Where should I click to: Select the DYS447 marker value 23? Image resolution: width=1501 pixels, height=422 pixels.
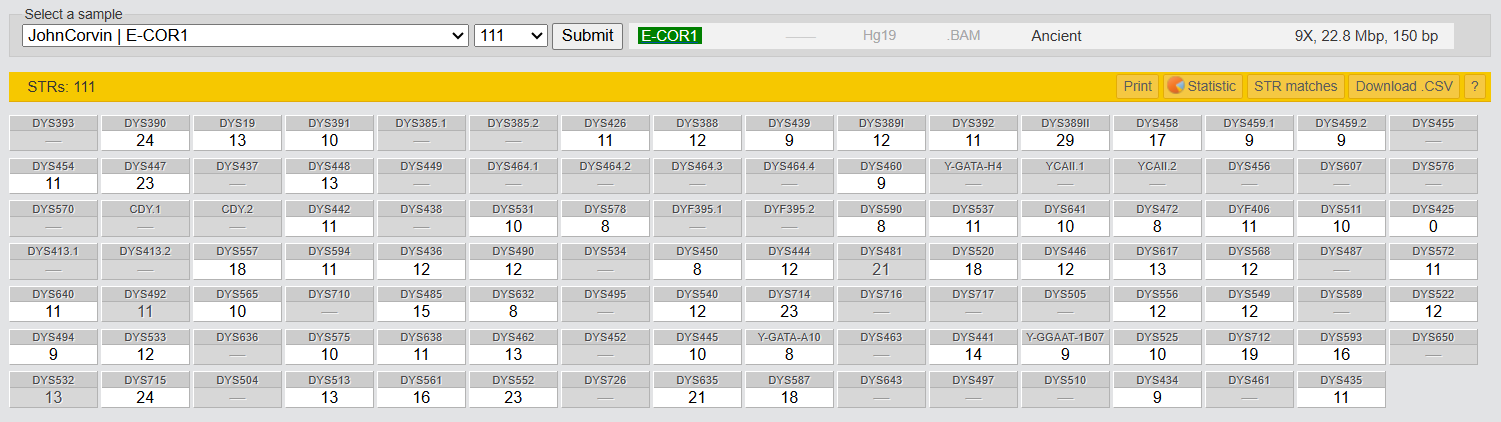click(x=145, y=184)
